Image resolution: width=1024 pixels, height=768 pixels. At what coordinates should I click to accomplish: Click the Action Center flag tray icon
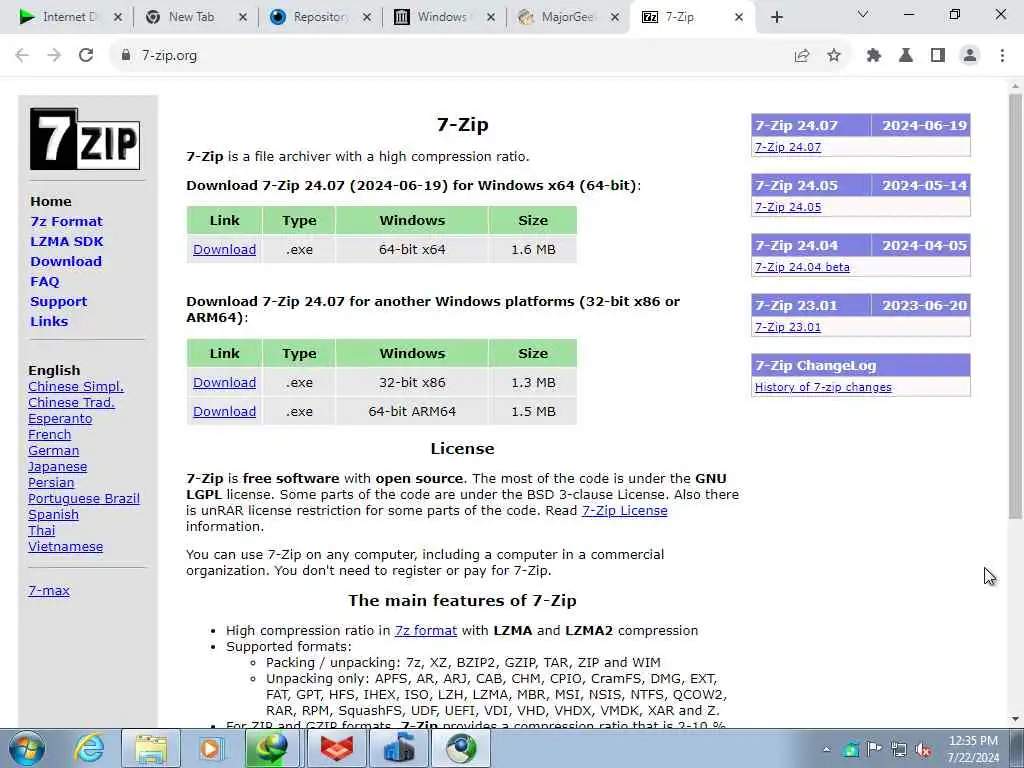[874, 749]
